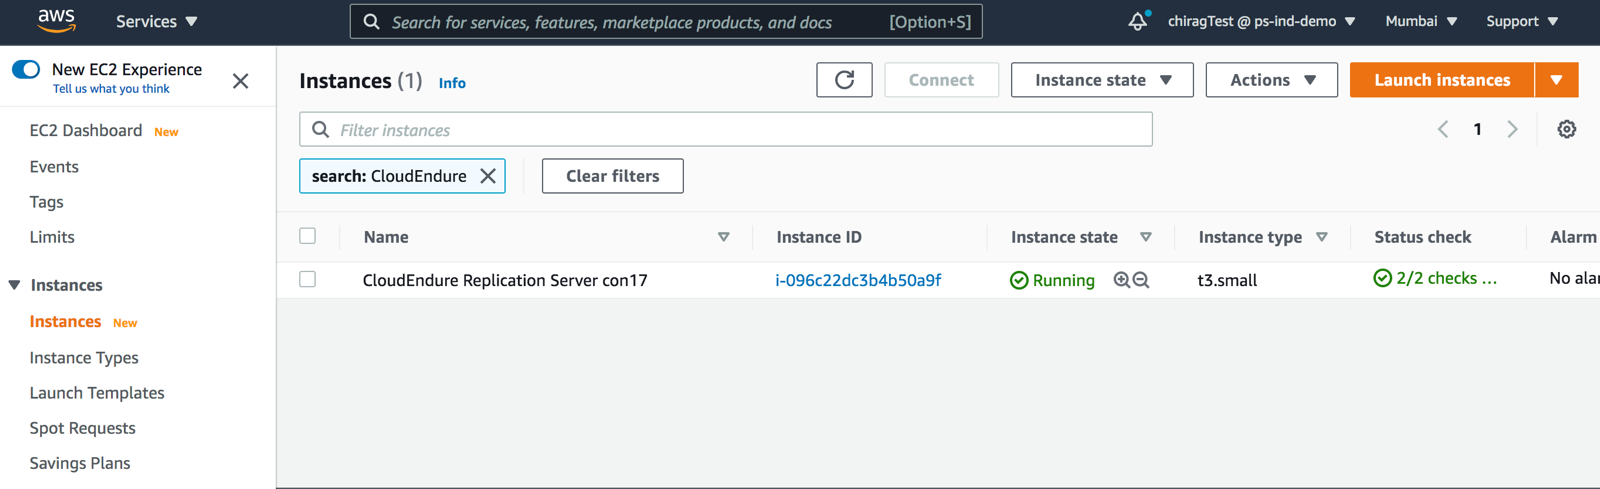
Task: Open the Mumbai region selector
Action: 1421,21
